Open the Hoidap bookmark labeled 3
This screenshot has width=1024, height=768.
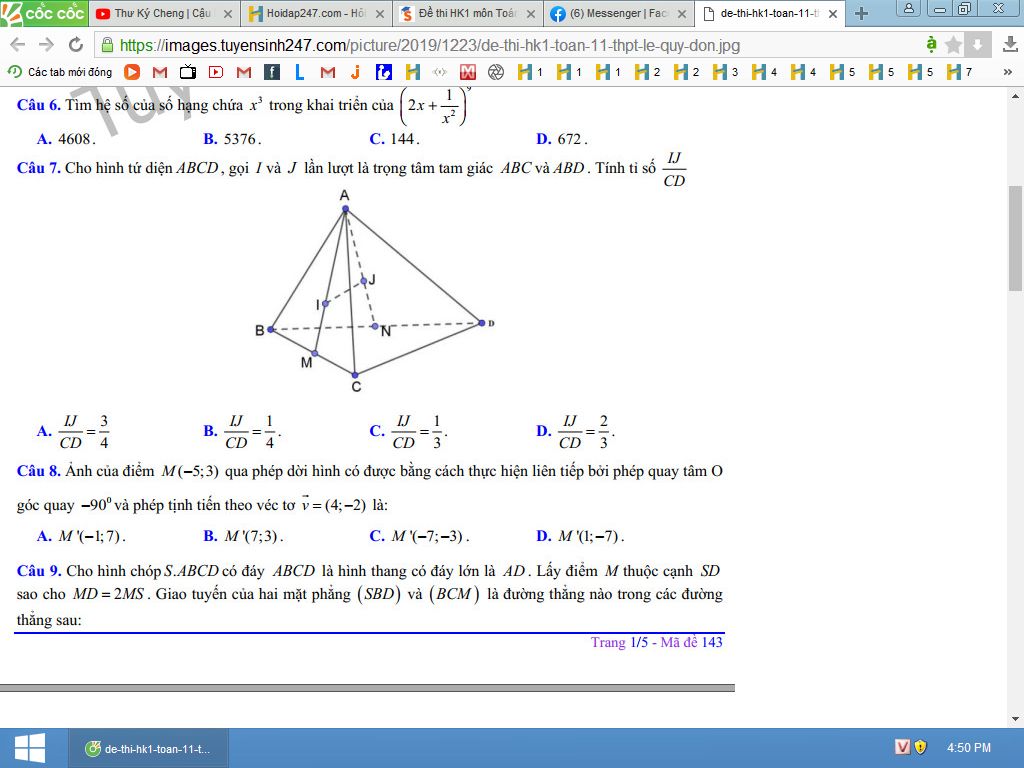[x=725, y=72]
